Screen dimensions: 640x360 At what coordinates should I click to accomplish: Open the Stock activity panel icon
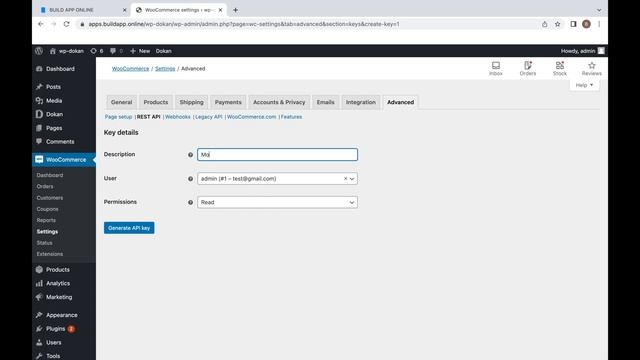560,68
